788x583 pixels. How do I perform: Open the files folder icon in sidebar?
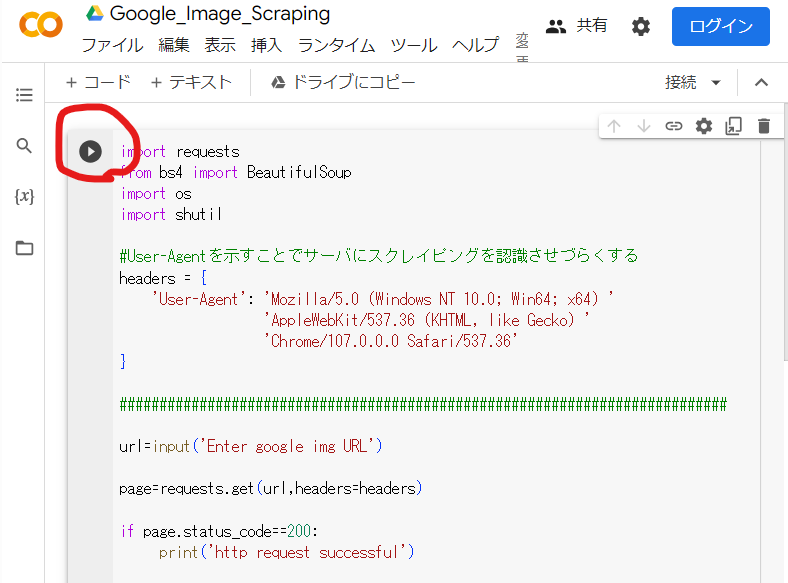(24, 248)
